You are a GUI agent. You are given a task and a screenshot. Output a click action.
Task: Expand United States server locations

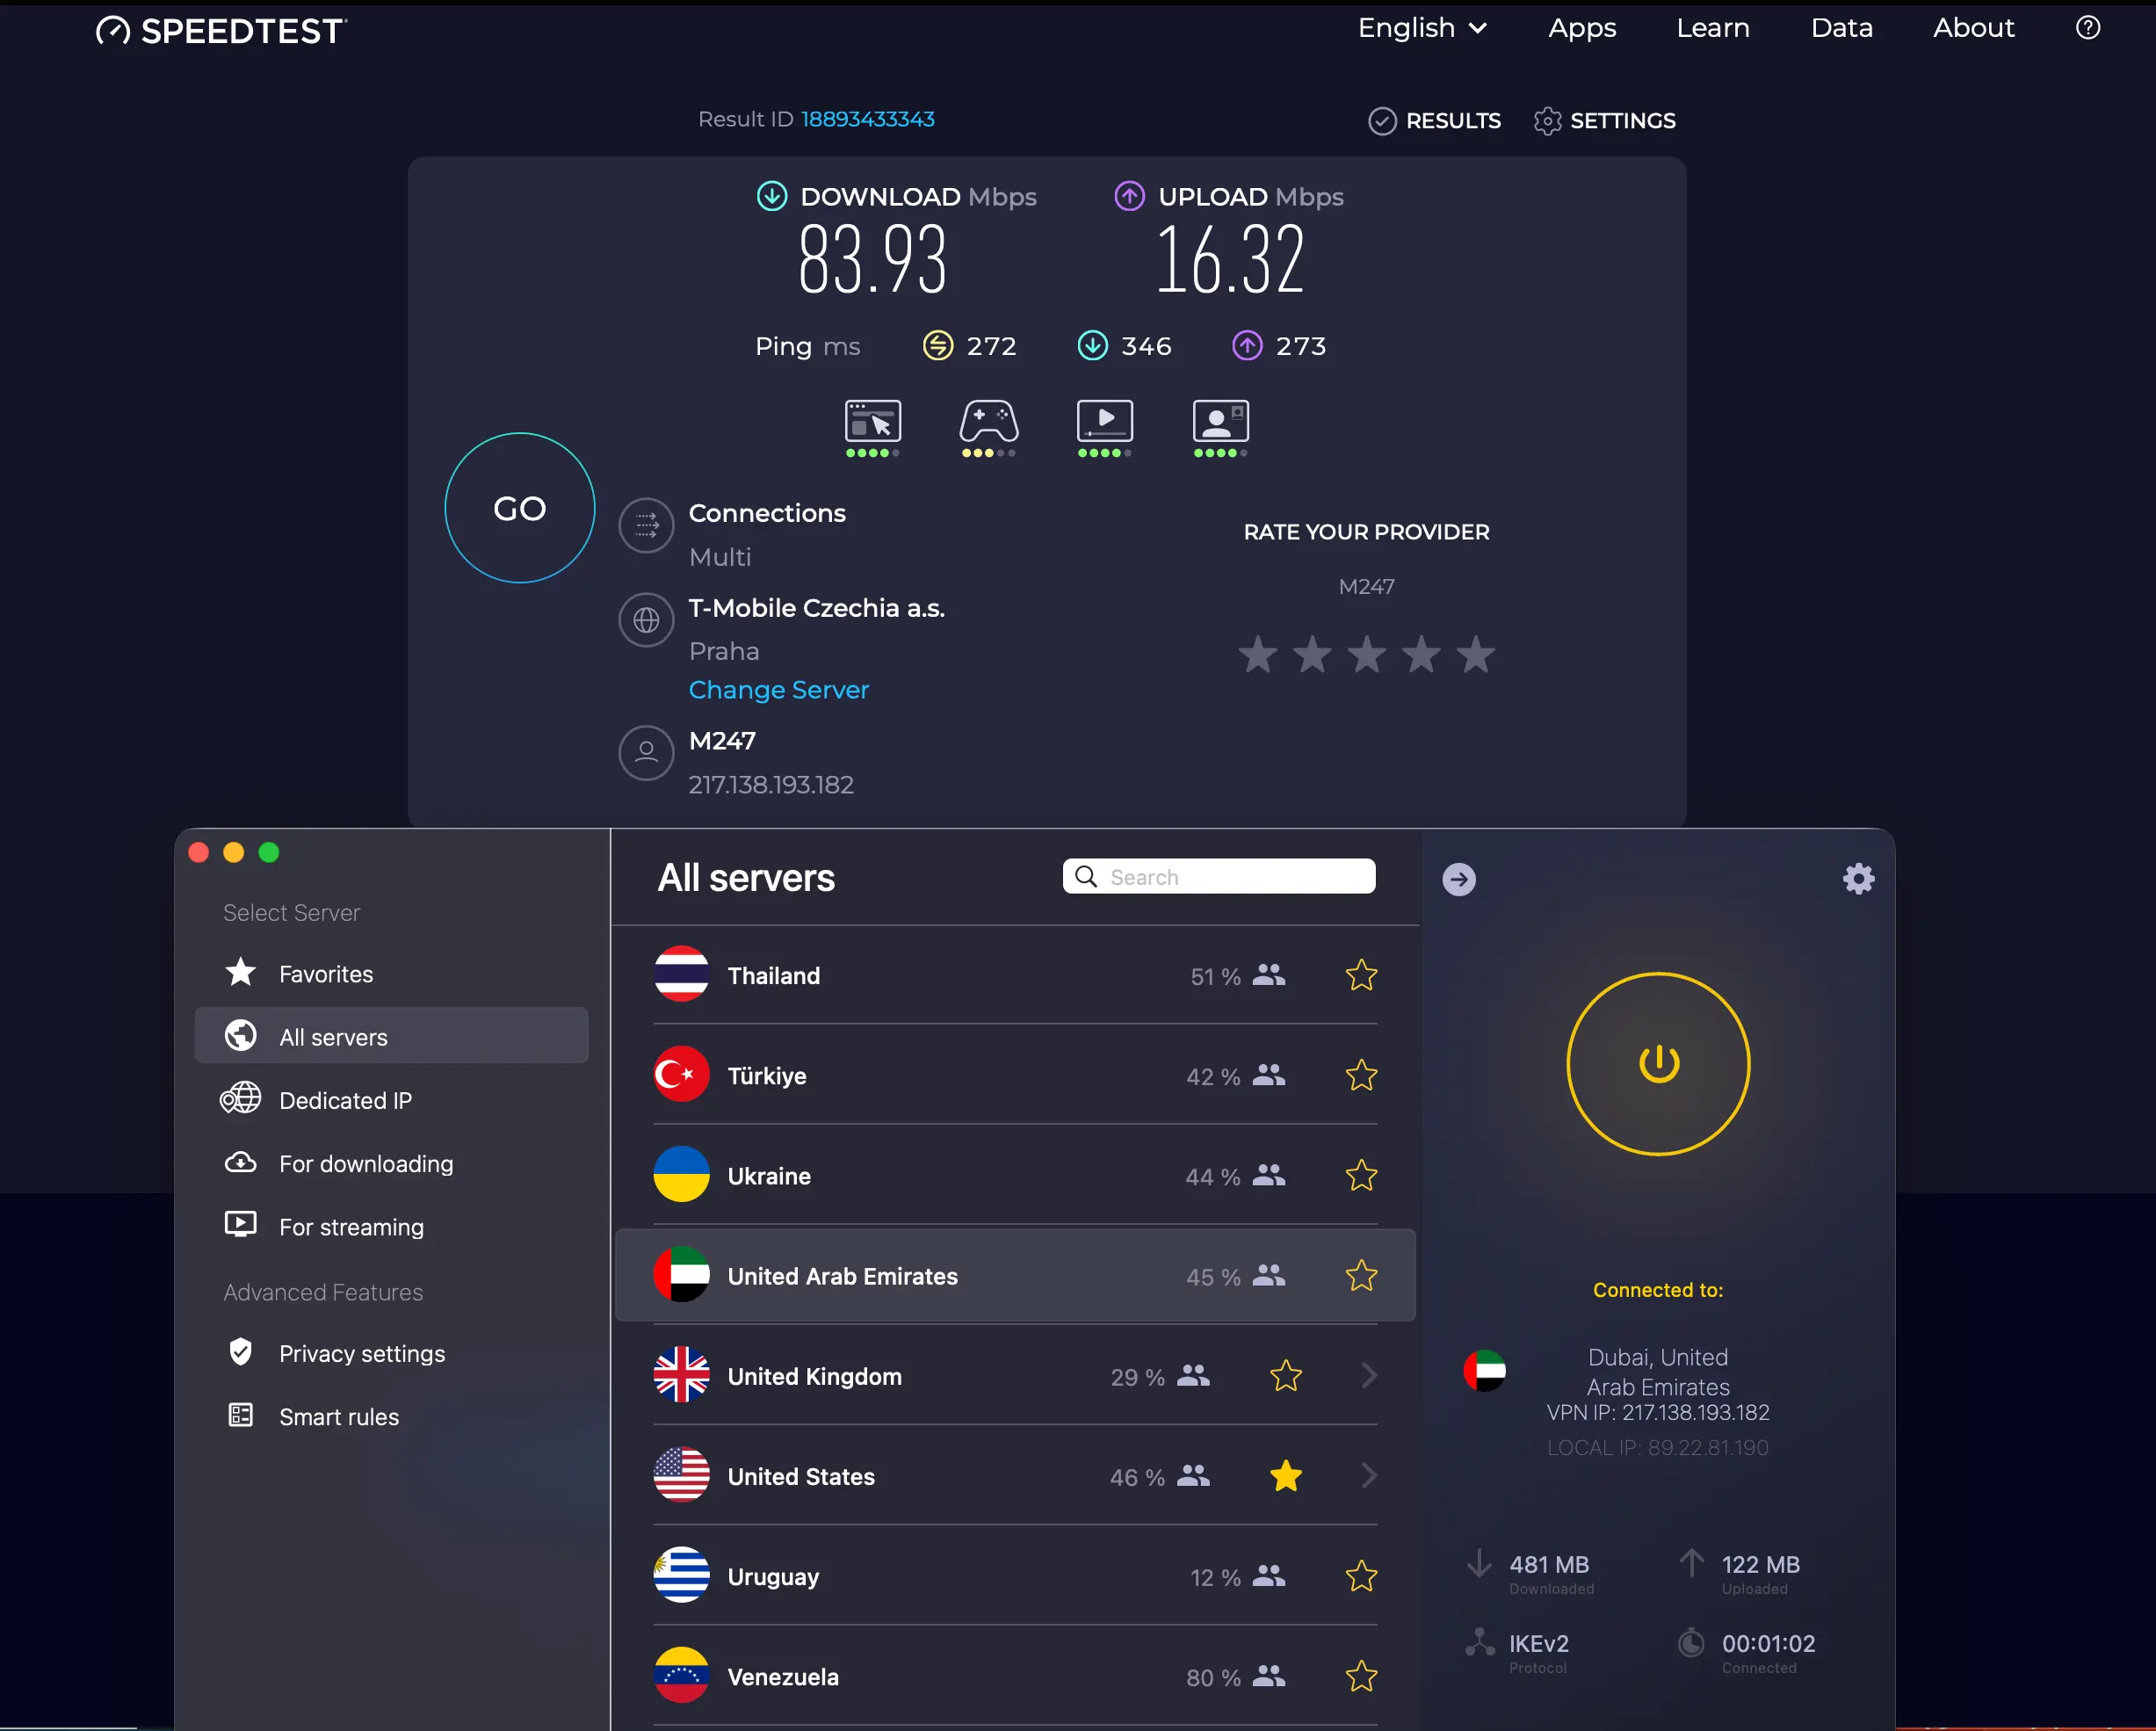tap(1369, 1476)
